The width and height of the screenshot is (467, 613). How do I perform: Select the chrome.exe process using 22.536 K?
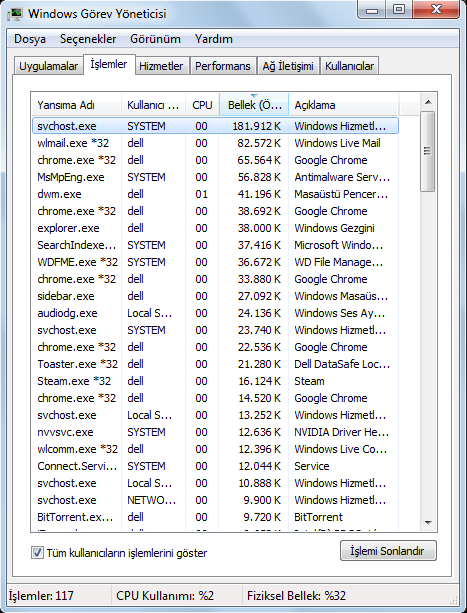click(x=215, y=347)
